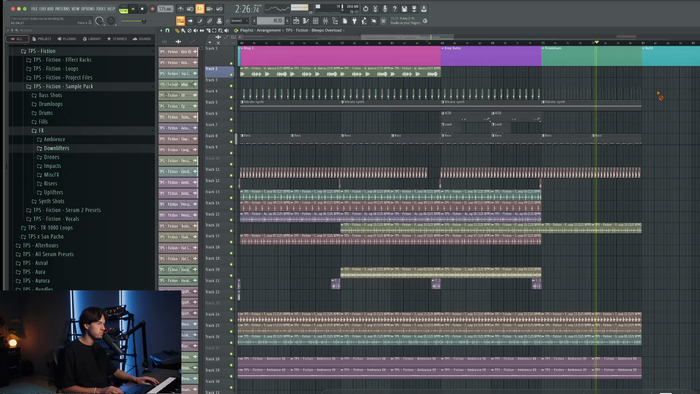Open the playlist options menu arrow
Screen dimensions: 700x394
point(162,30)
